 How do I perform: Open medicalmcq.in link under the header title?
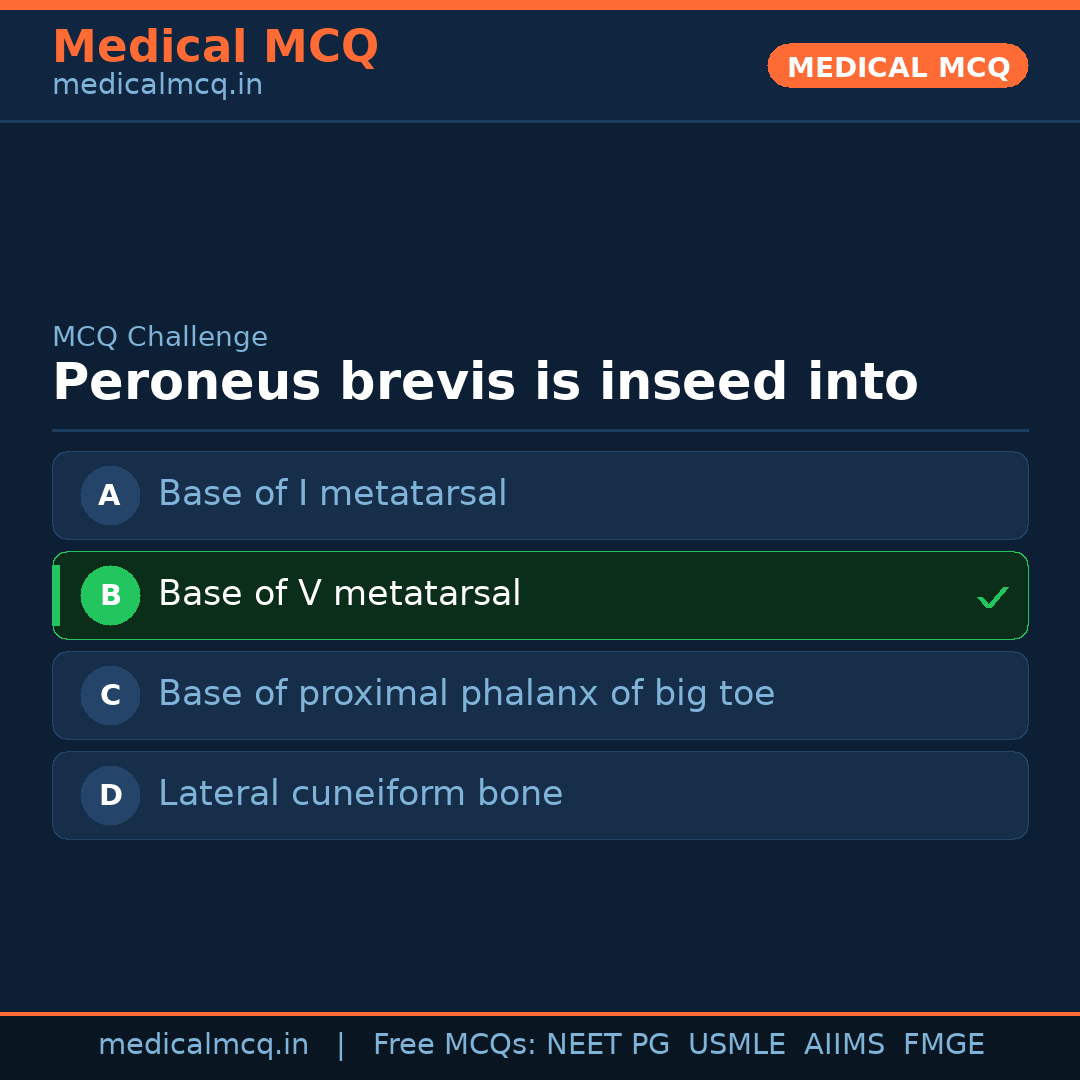click(x=157, y=86)
